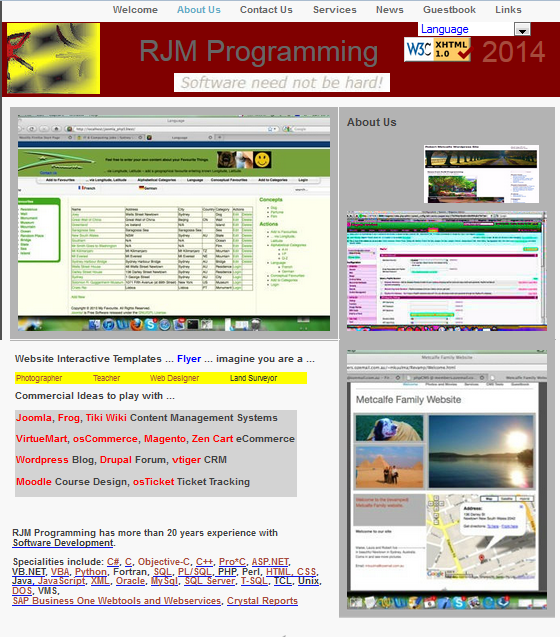The image size is (560, 637).
Task: Open SAP Business One Webtools and Webservices
Action: [117, 601]
